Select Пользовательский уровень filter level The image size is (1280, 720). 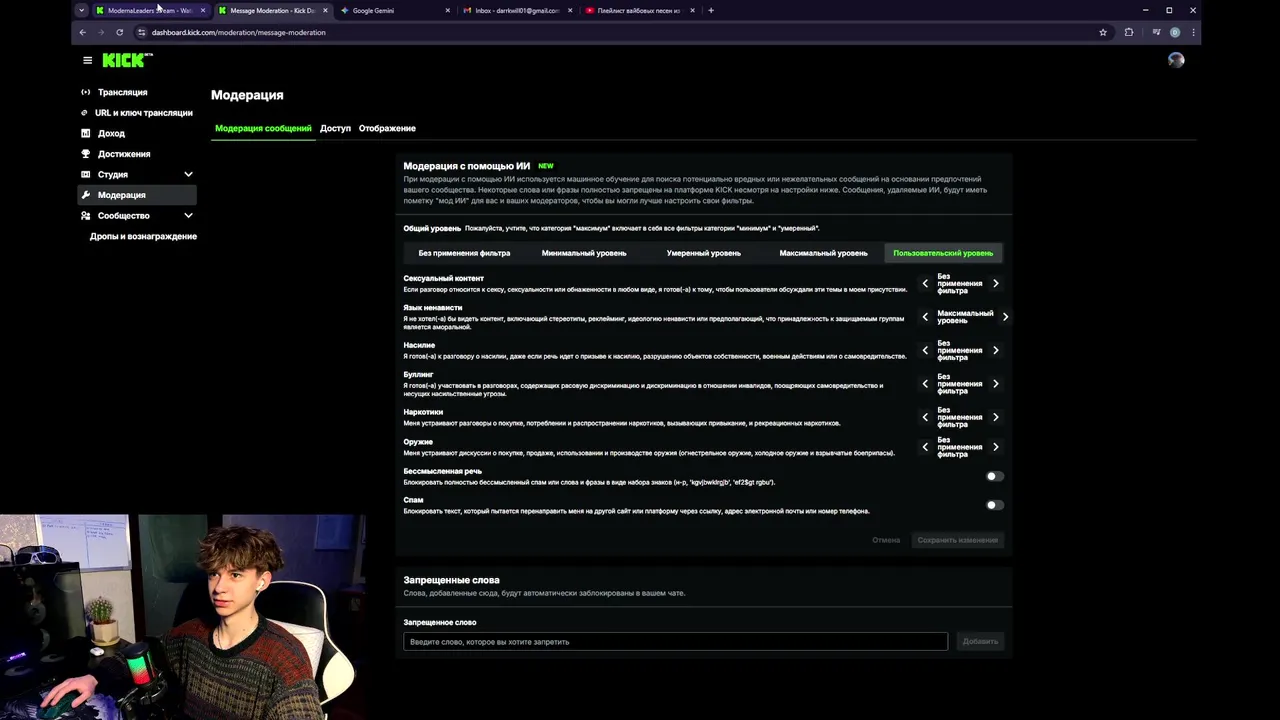coord(943,253)
